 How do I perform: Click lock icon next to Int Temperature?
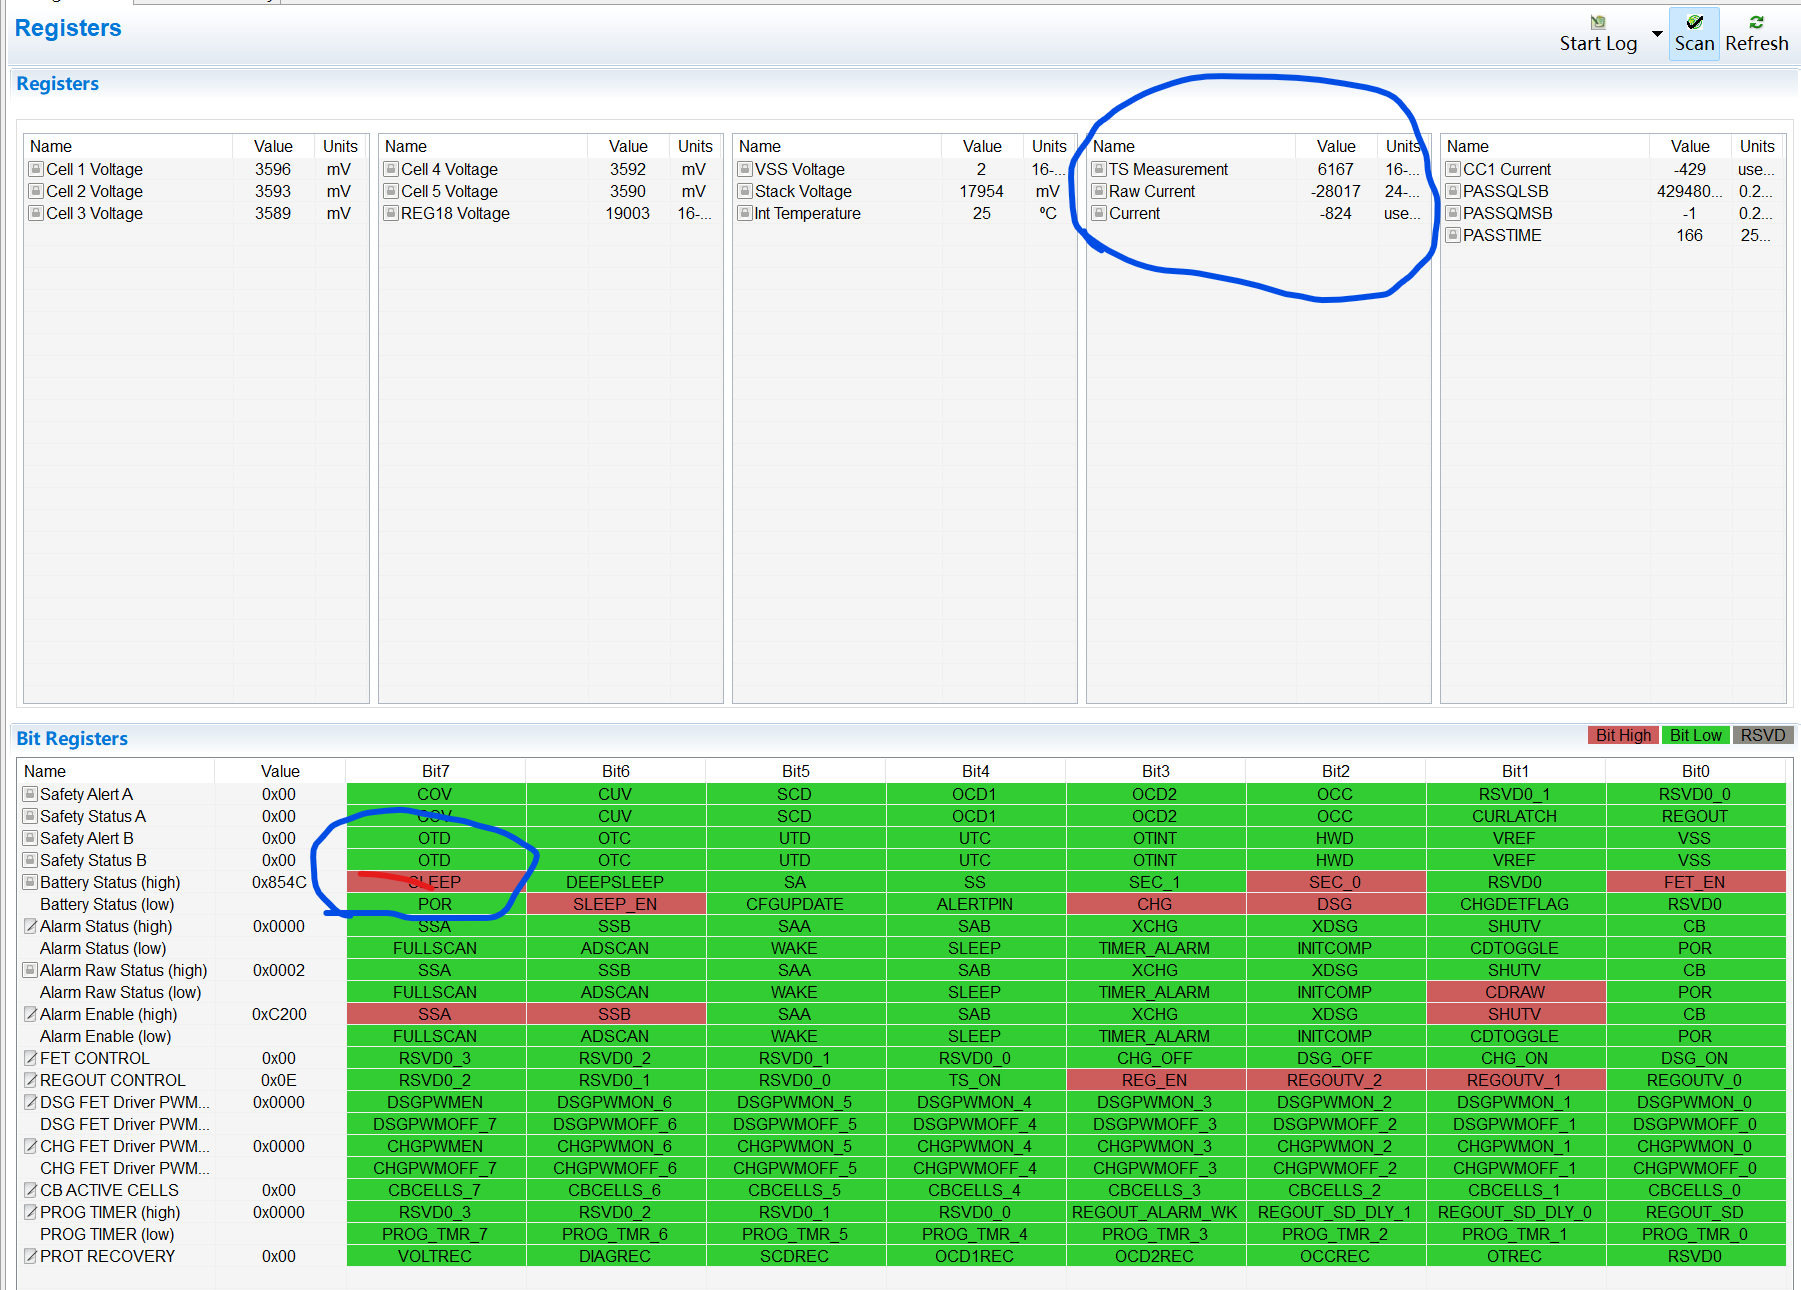(745, 213)
